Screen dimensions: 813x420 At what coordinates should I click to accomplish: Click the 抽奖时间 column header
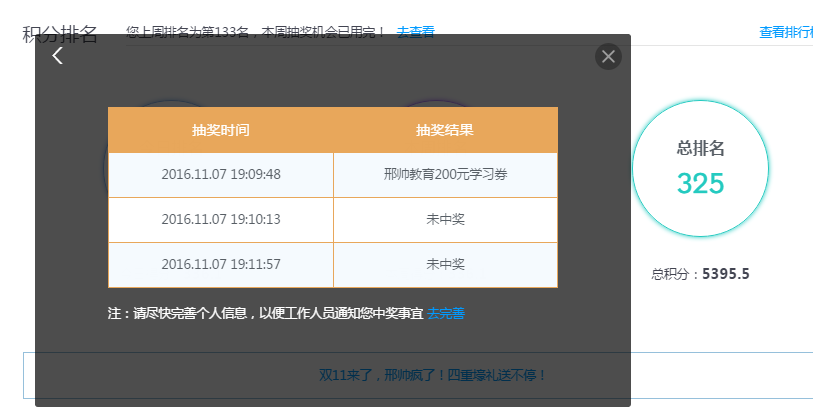221,130
